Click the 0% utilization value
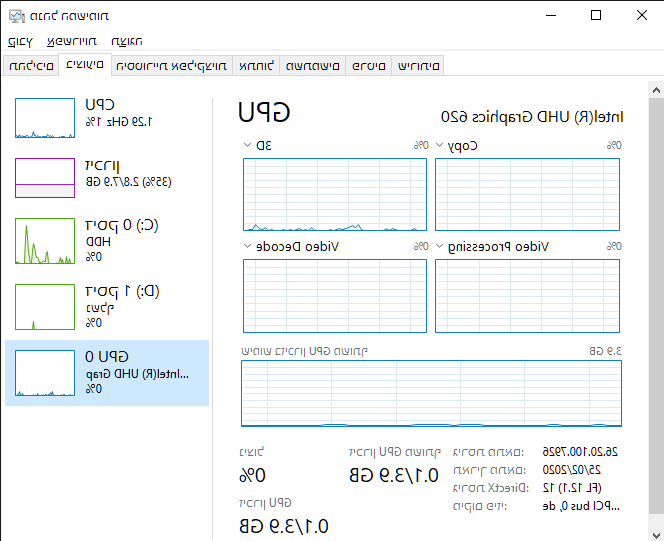The image size is (664, 541). tap(252, 475)
